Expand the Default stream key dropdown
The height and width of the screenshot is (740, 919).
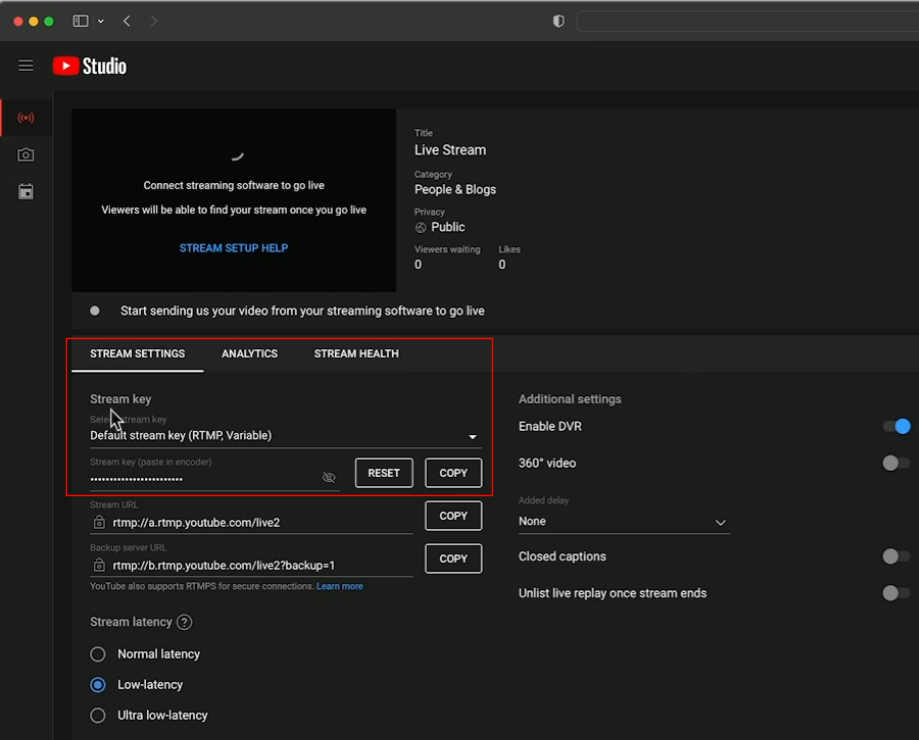(285, 436)
